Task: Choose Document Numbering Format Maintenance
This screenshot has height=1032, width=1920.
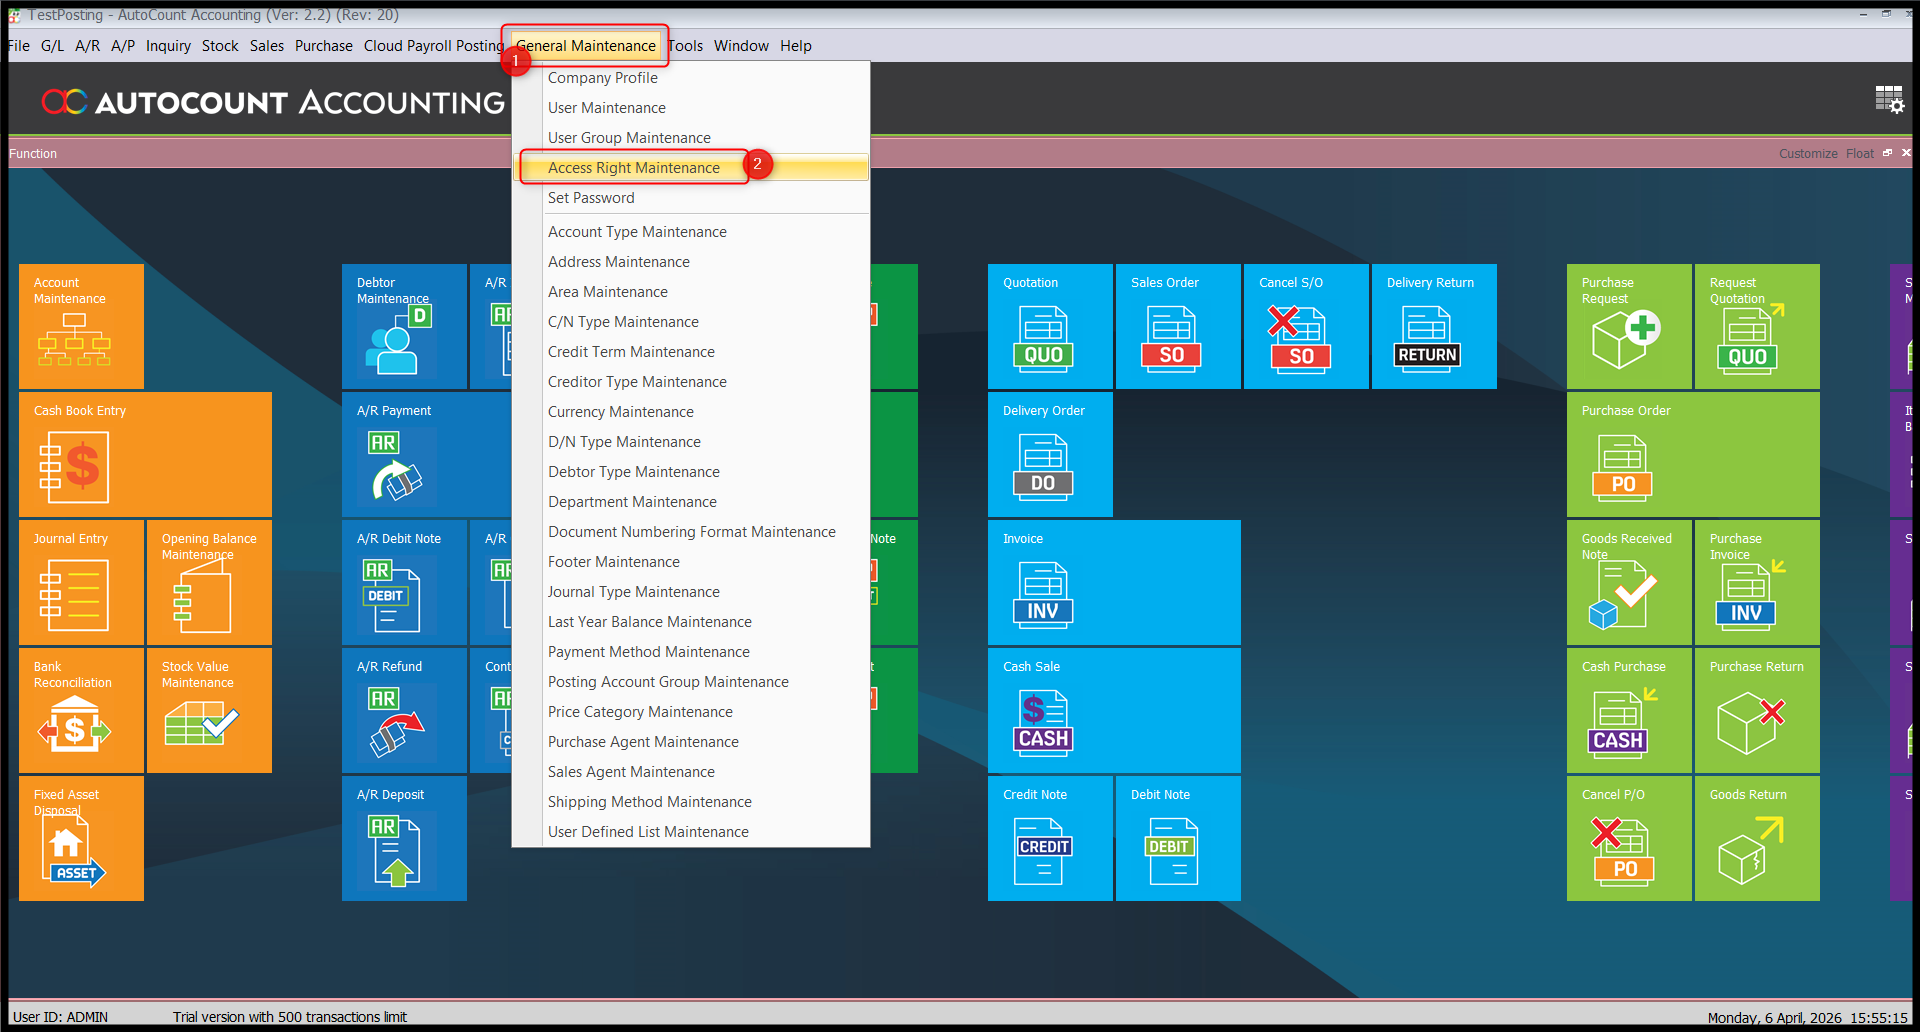Action: 692,532
